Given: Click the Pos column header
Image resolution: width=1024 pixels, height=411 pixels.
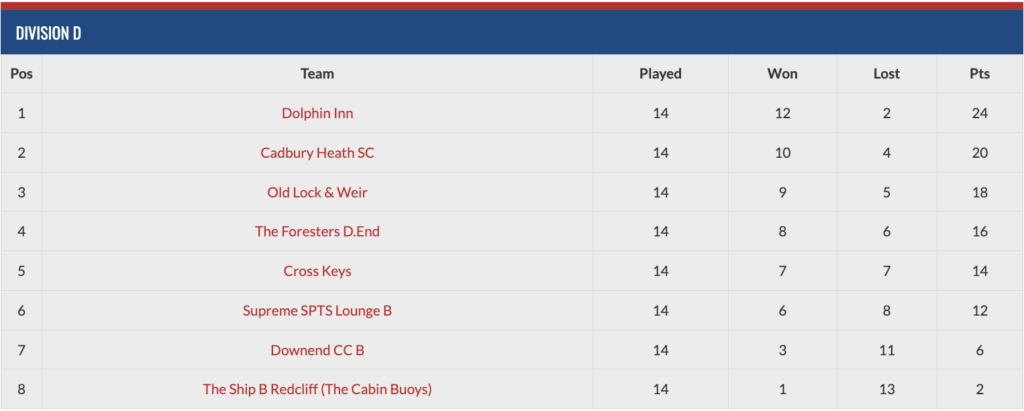Looking at the screenshot, I should click(x=22, y=74).
